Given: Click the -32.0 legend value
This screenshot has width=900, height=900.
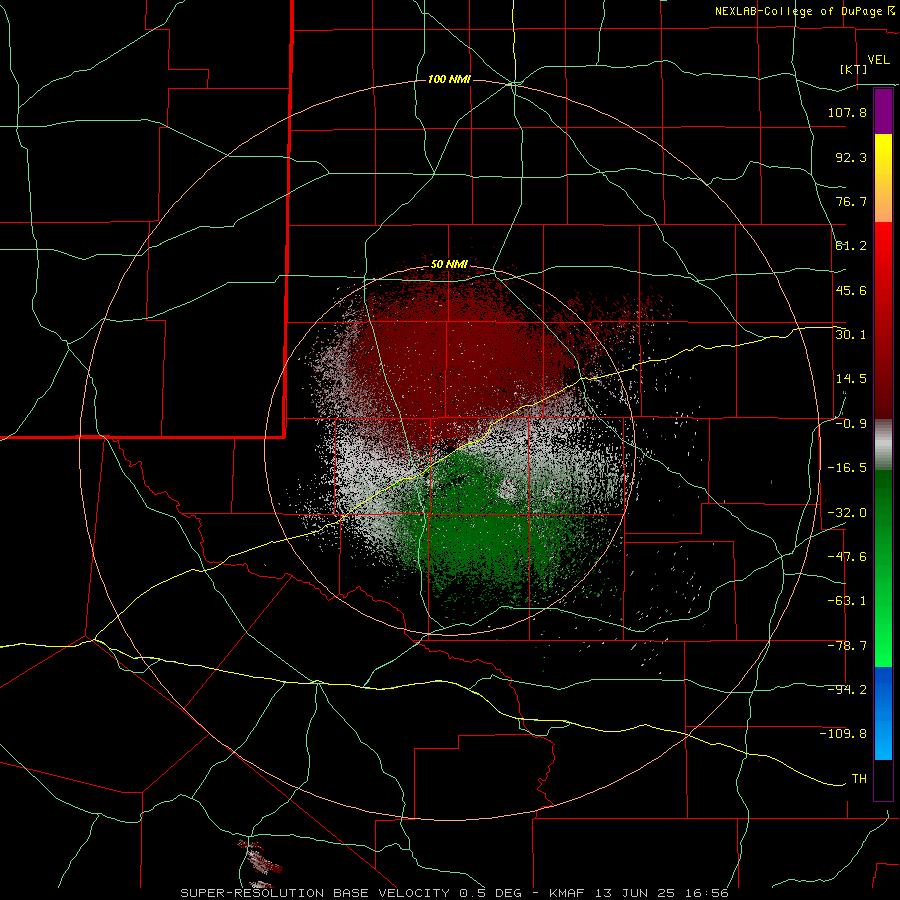Looking at the screenshot, I should 847,512.
